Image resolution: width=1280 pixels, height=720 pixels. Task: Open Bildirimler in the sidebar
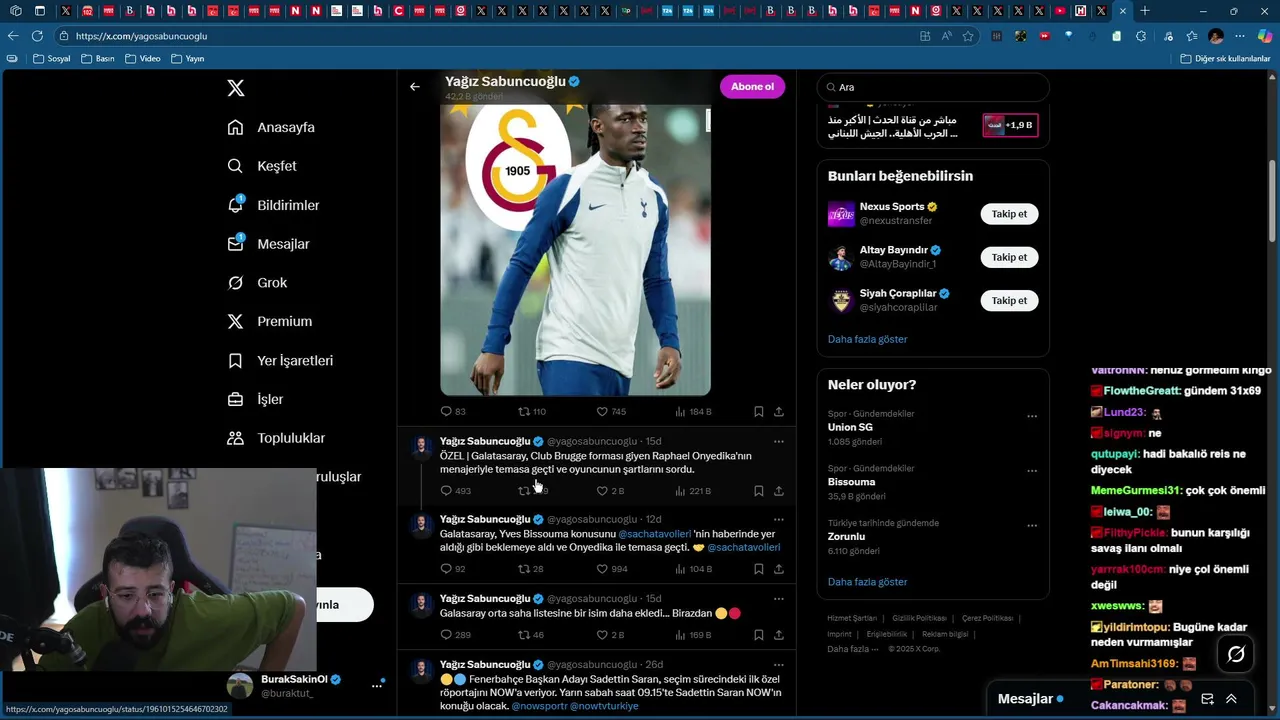click(274, 205)
